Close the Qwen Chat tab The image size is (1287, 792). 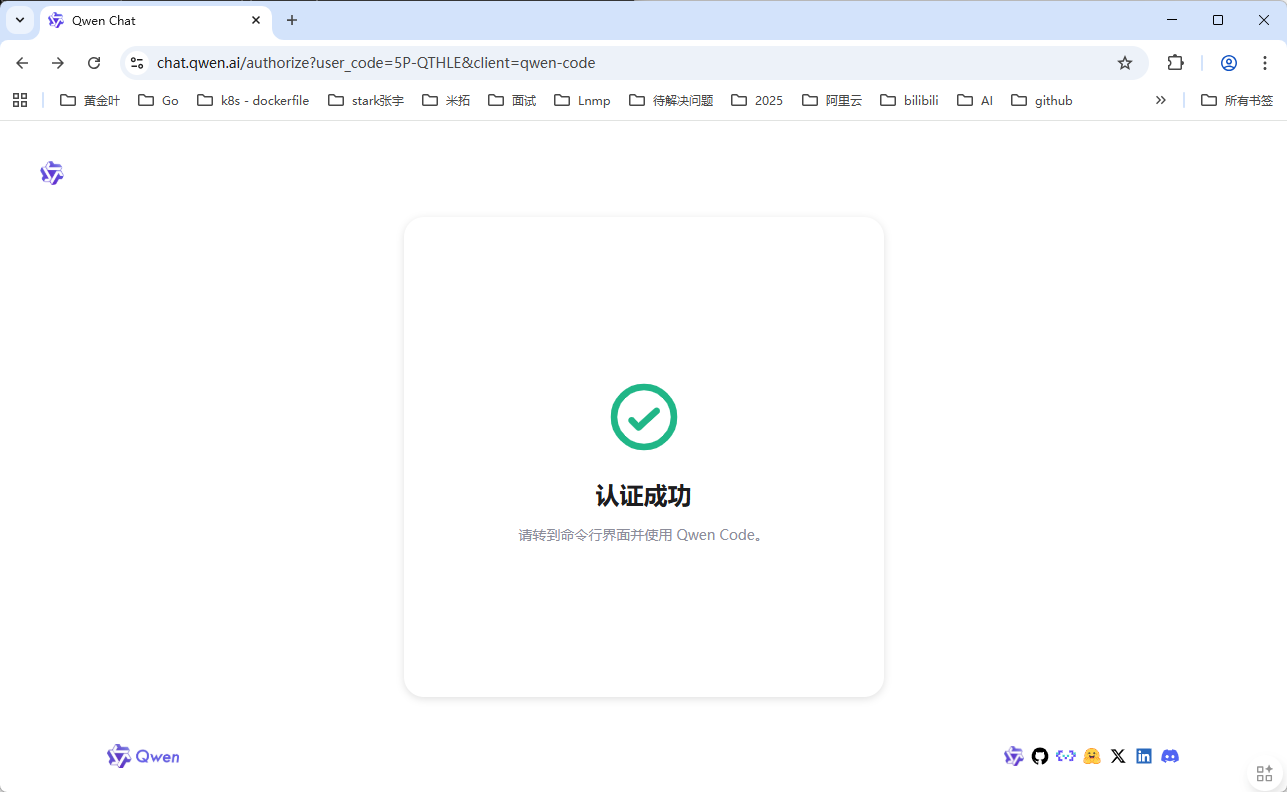coord(256,20)
